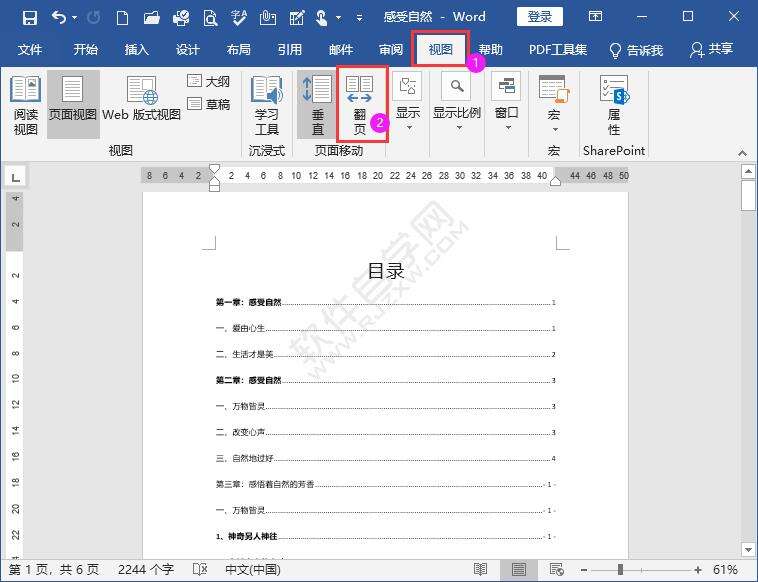Screen dimensions: 758x582
Task: Undo the last action
Action: click(59, 18)
